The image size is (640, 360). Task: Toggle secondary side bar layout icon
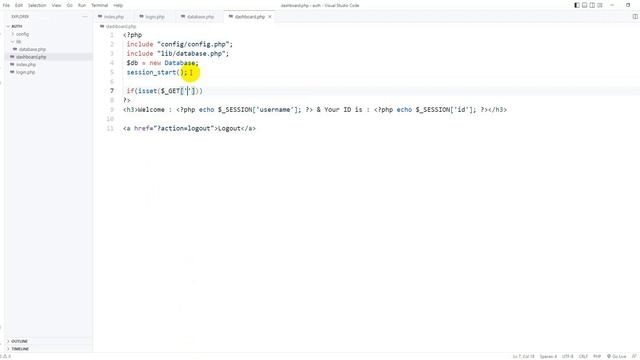click(592, 5)
